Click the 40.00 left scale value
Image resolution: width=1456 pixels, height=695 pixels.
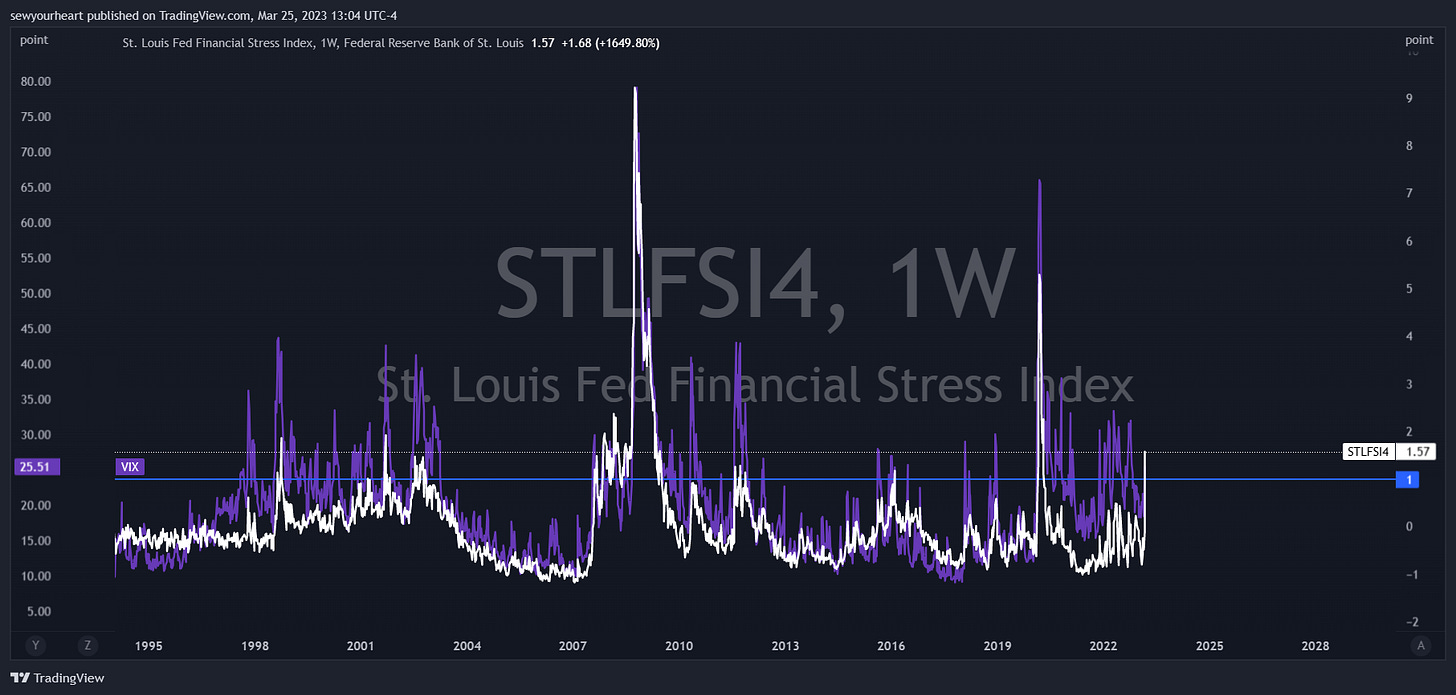coord(35,364)
